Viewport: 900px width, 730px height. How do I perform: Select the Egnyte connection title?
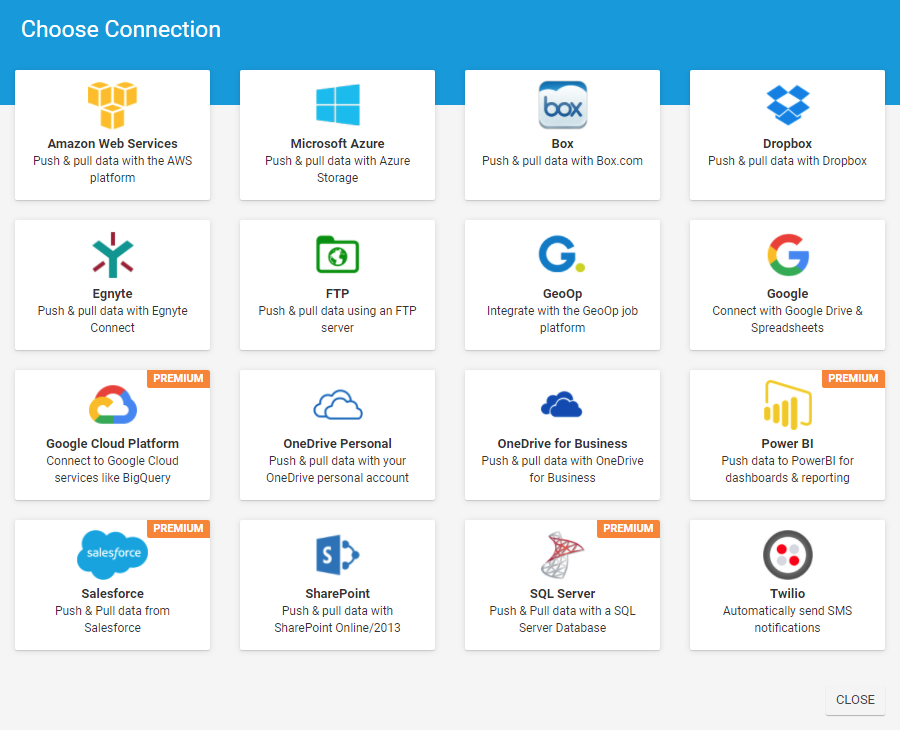point(112,294)
